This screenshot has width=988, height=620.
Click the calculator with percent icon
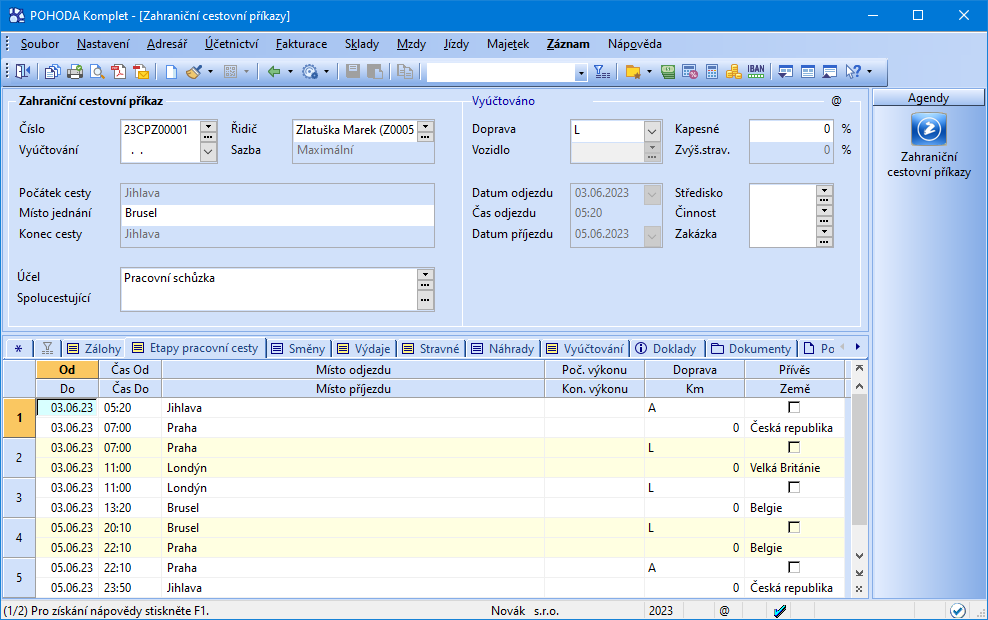[x=690, y=71]
